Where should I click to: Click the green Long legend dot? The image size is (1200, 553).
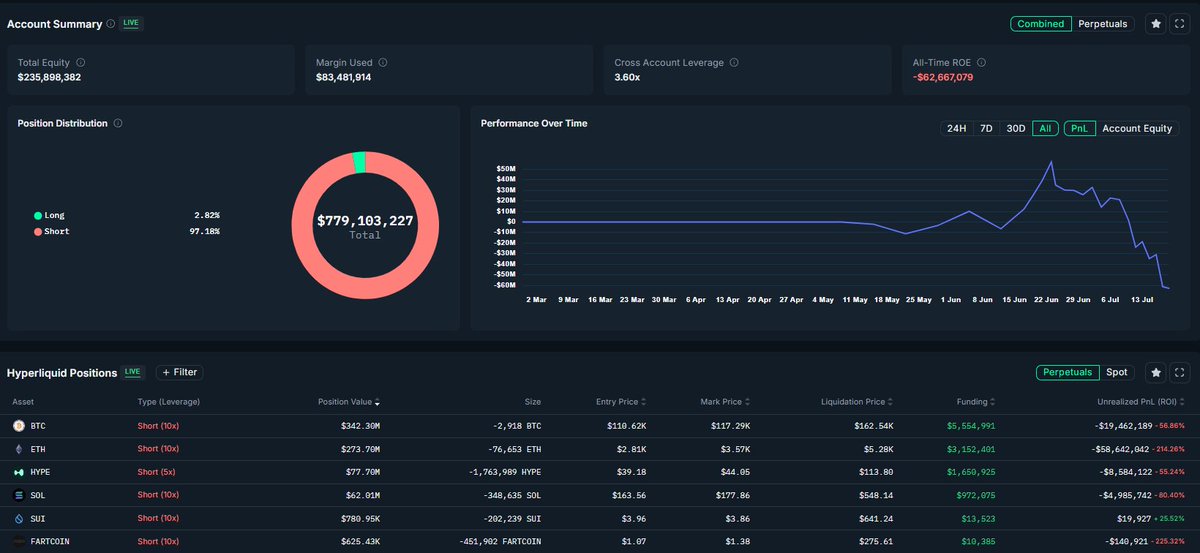[x=38, y=215]
